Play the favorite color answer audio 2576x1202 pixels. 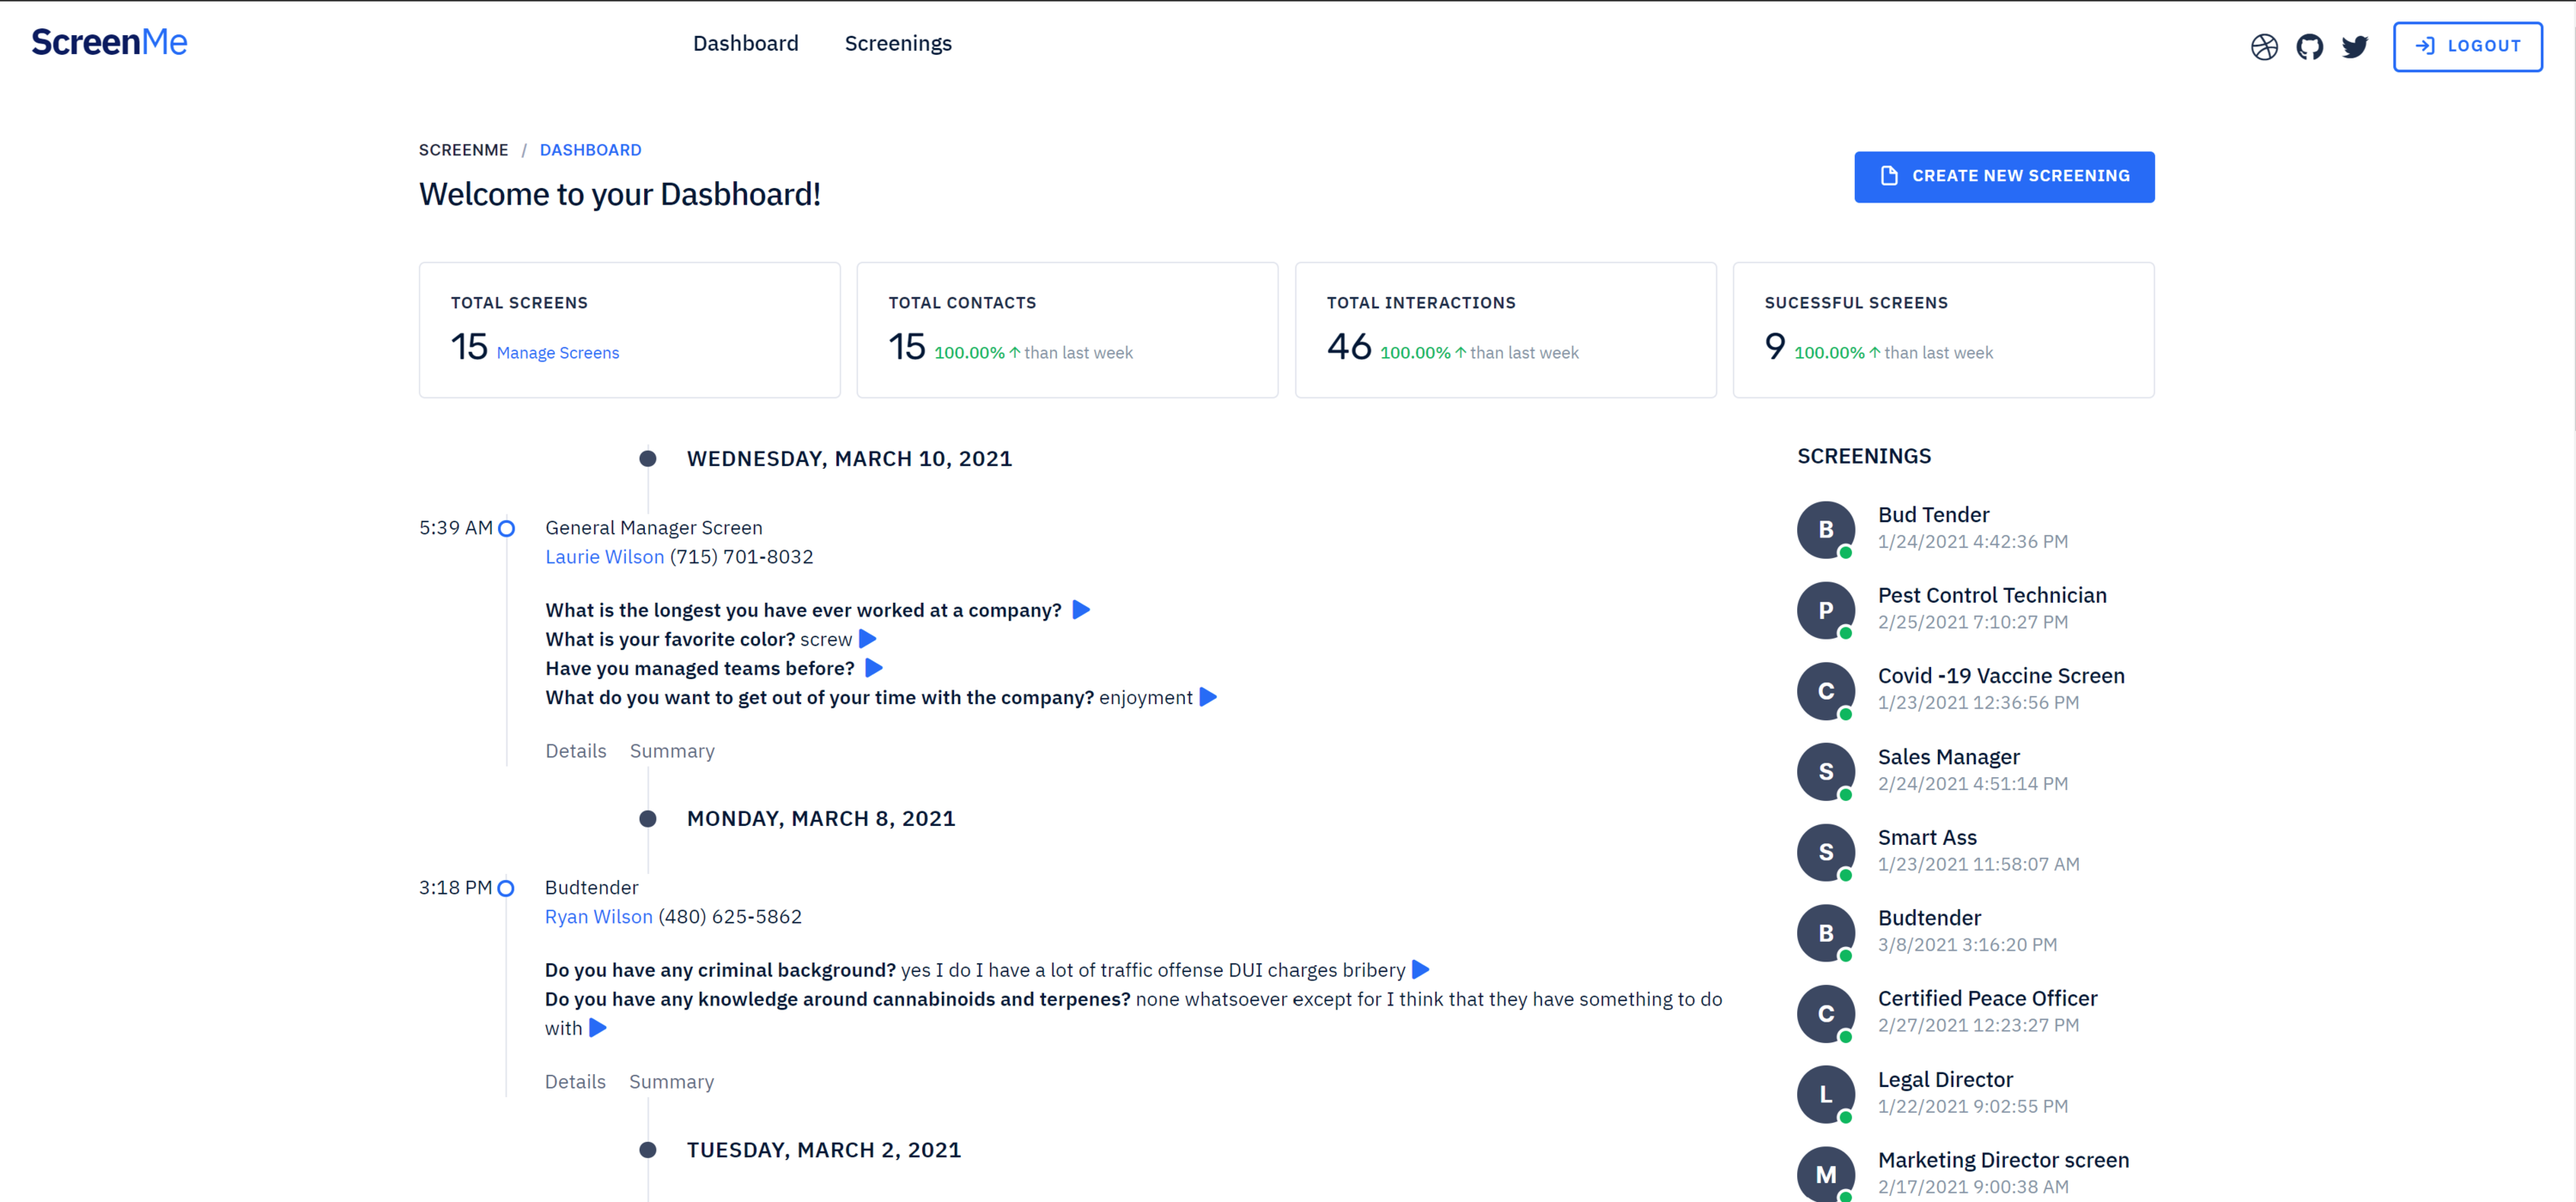pos(868,639)
